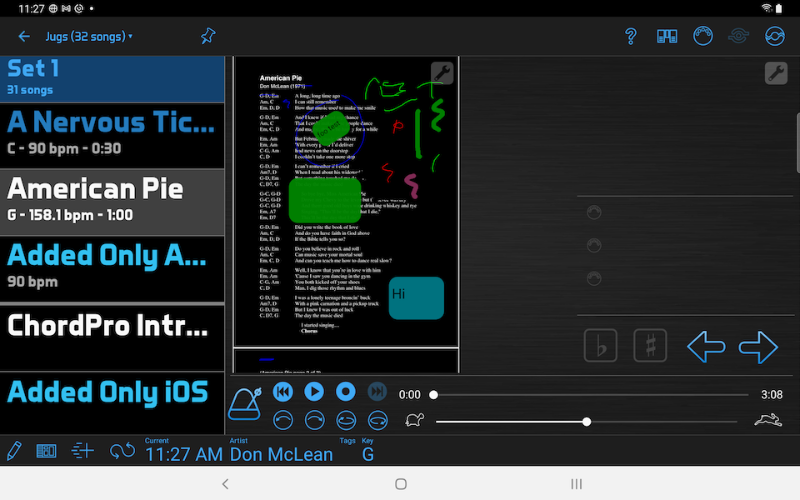Click the blue right arrow button
The width and height of the screenshot is (800, 500).
[x=758, y=347]
